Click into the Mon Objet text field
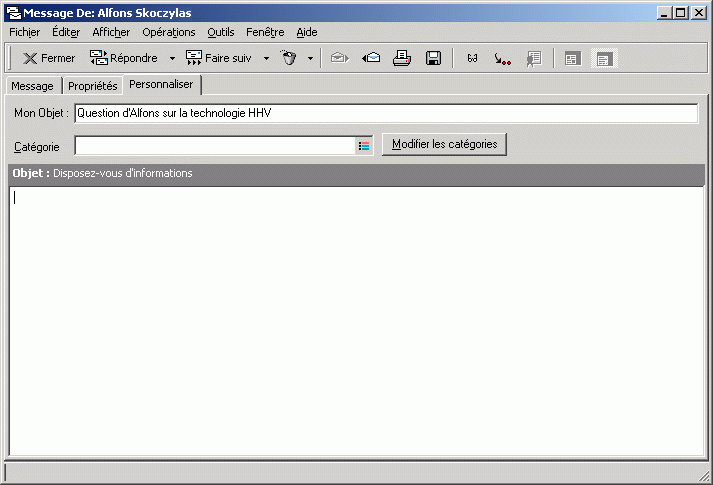The width and height of the screenshot is (713, 485). (x=386, y=113)
